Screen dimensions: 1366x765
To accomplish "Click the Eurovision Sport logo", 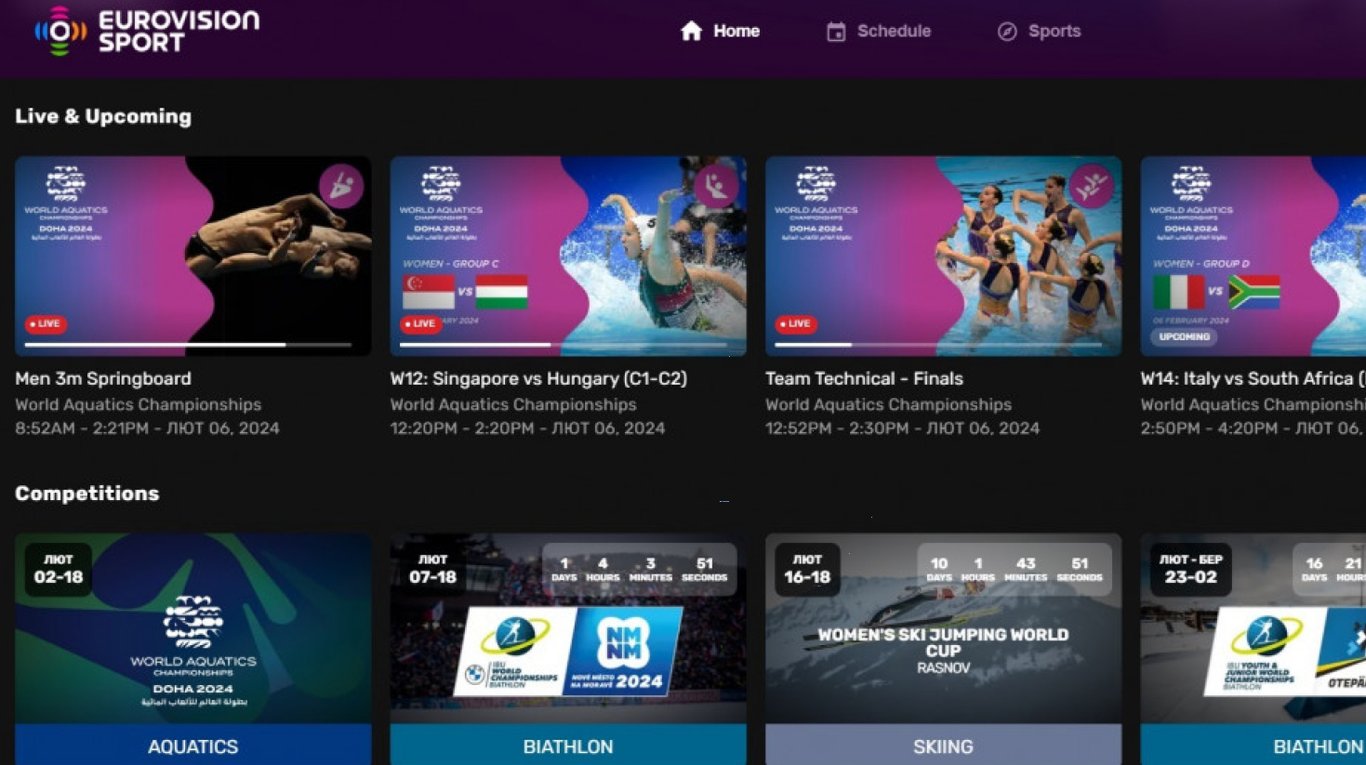I will (147, 31).
